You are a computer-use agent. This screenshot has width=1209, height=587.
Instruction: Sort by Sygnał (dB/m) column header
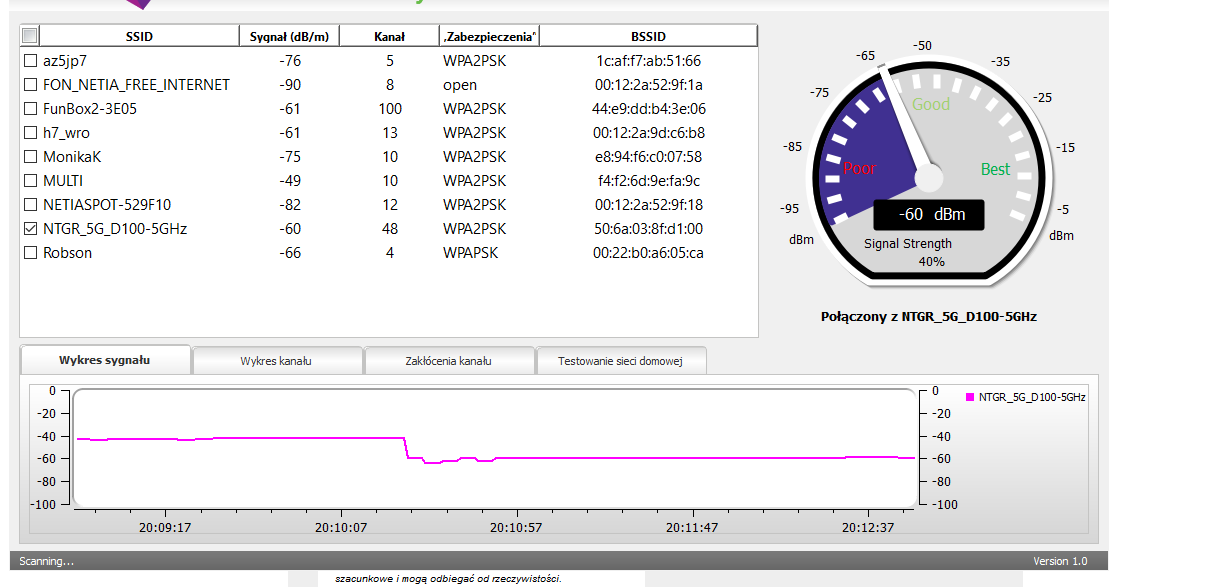click(x=289, y=37)
